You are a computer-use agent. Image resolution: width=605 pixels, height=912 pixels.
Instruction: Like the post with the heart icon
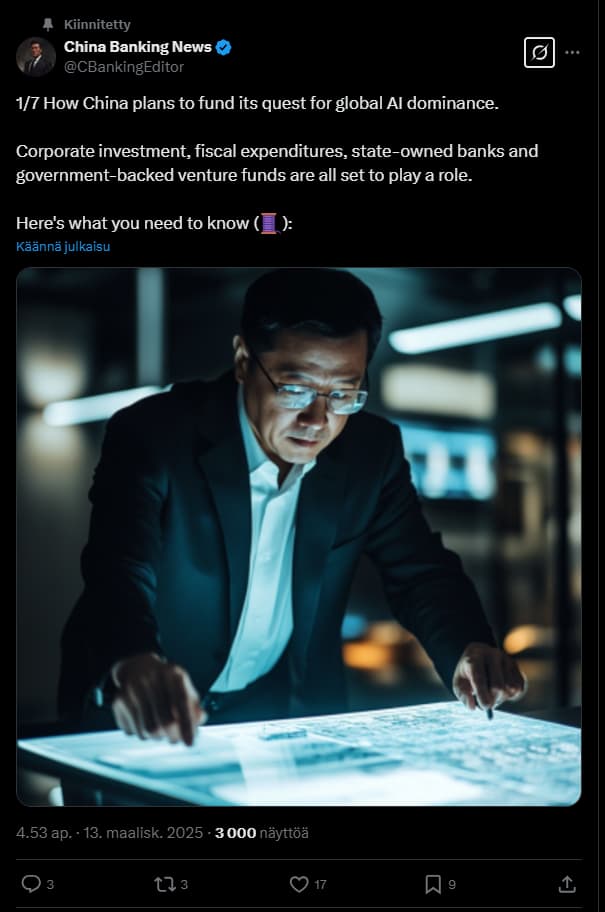(x=299, y=884)
